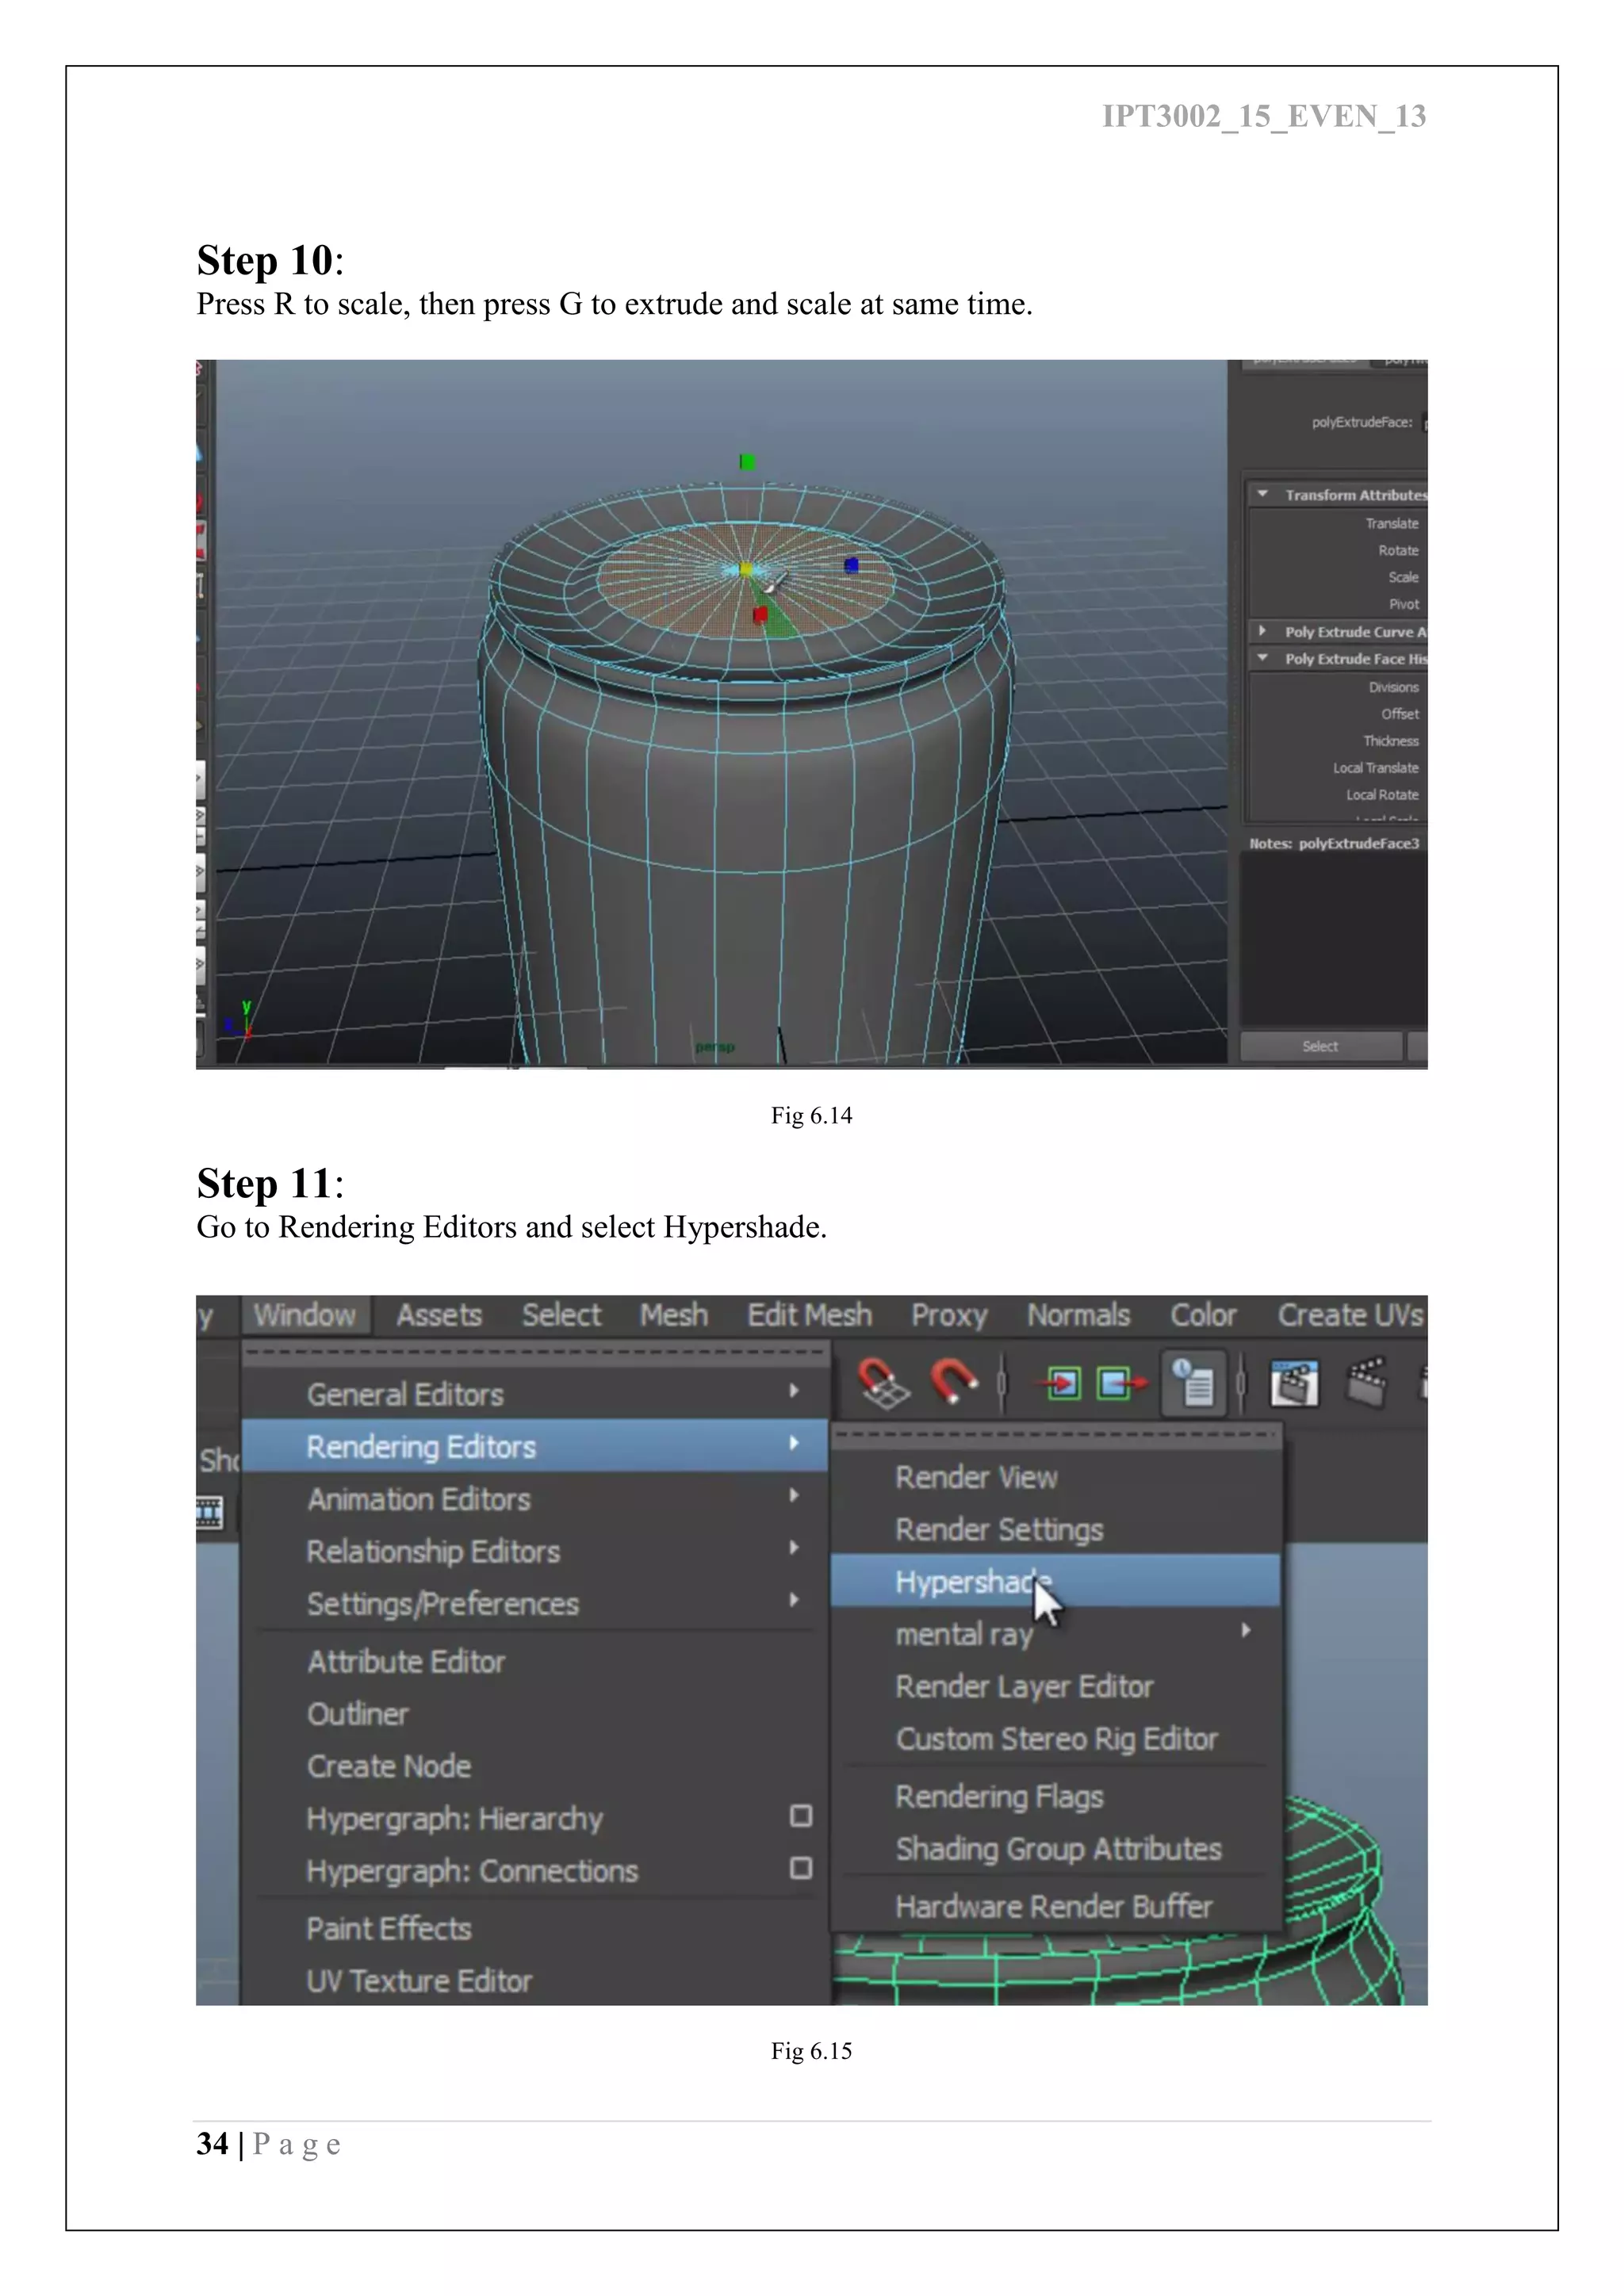
Task: Expand Settings/Preferences submenu arrow
Action: pos(794,1600)
